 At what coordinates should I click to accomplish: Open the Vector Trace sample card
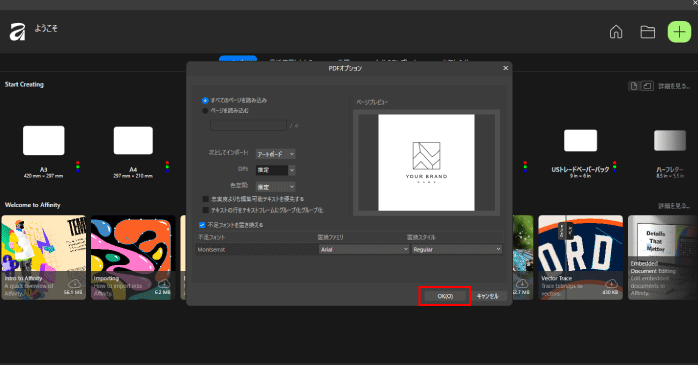click(x=580, y=257)
